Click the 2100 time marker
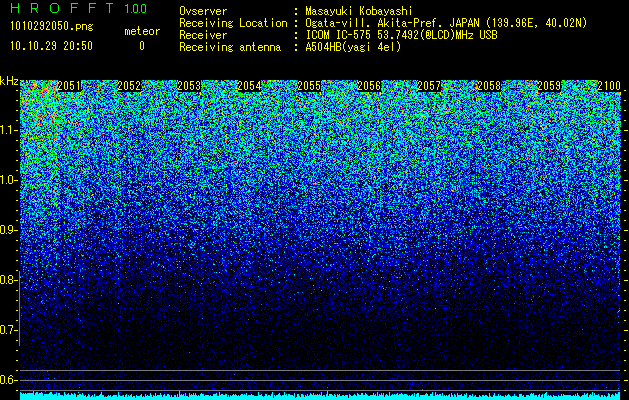 tap(609, 86)
